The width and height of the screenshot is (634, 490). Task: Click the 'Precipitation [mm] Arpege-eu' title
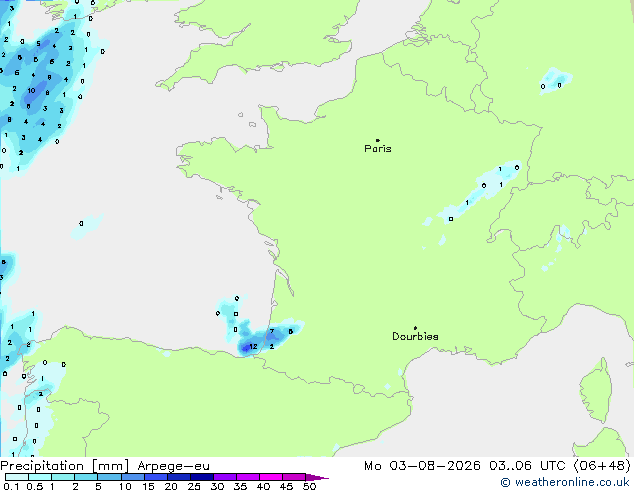pos(105,466)
